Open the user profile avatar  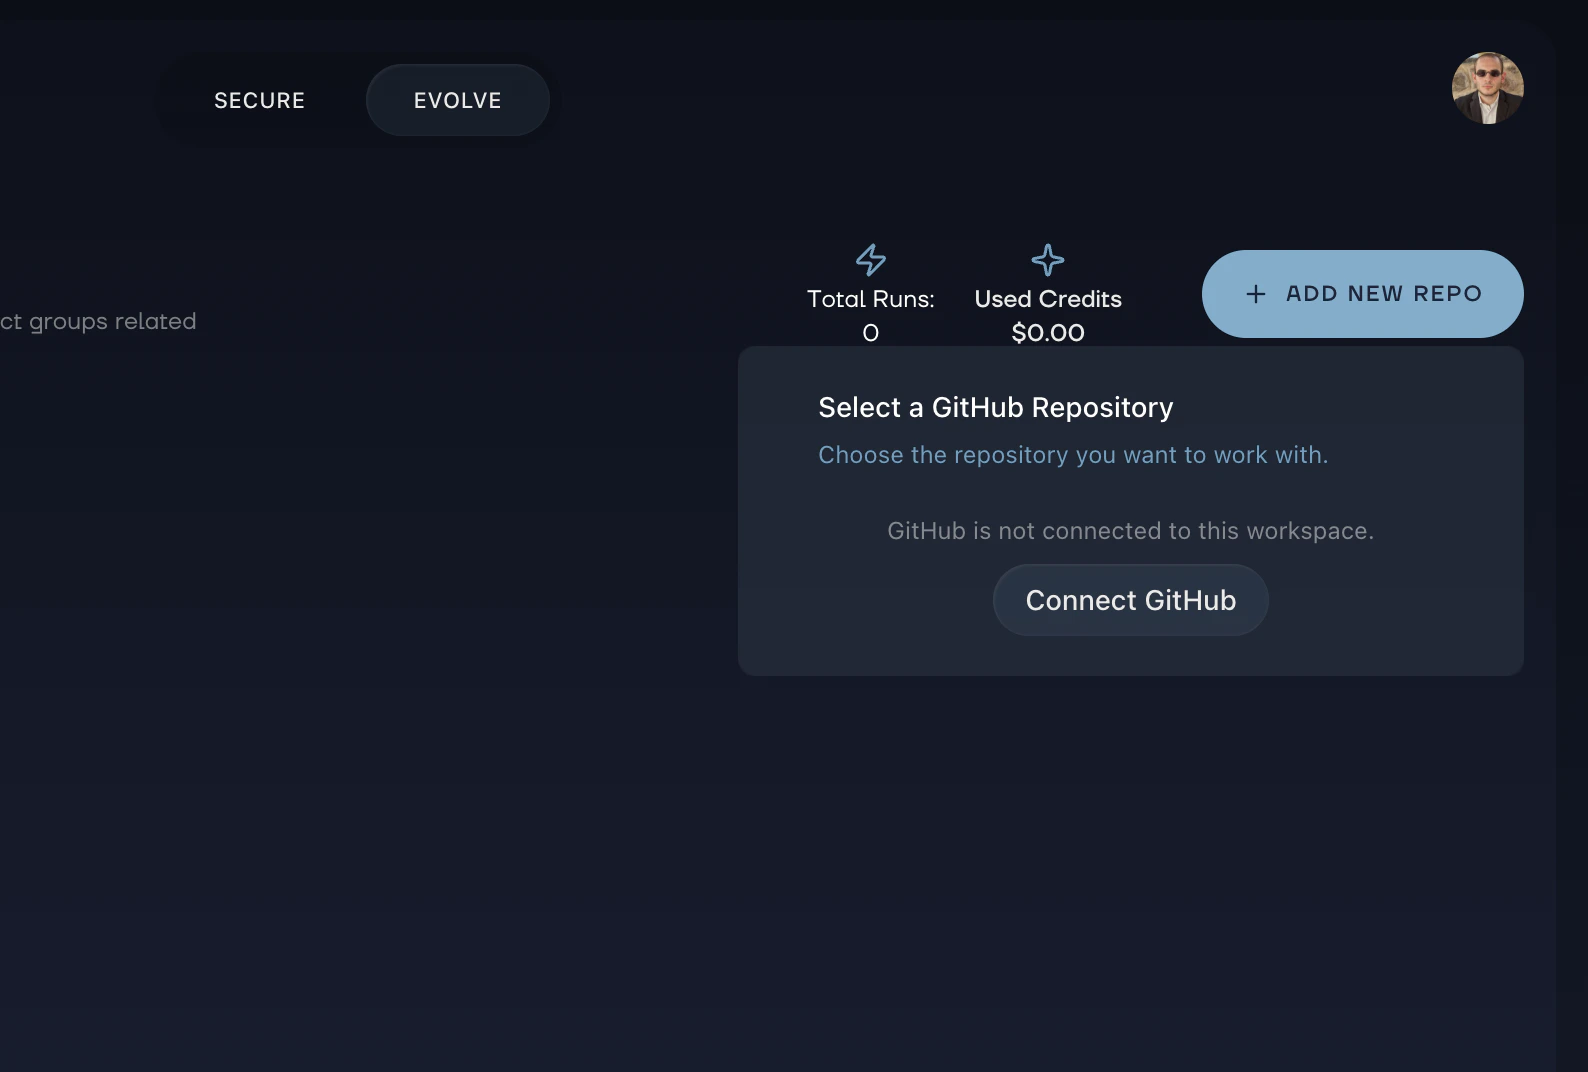[1487, 88]
